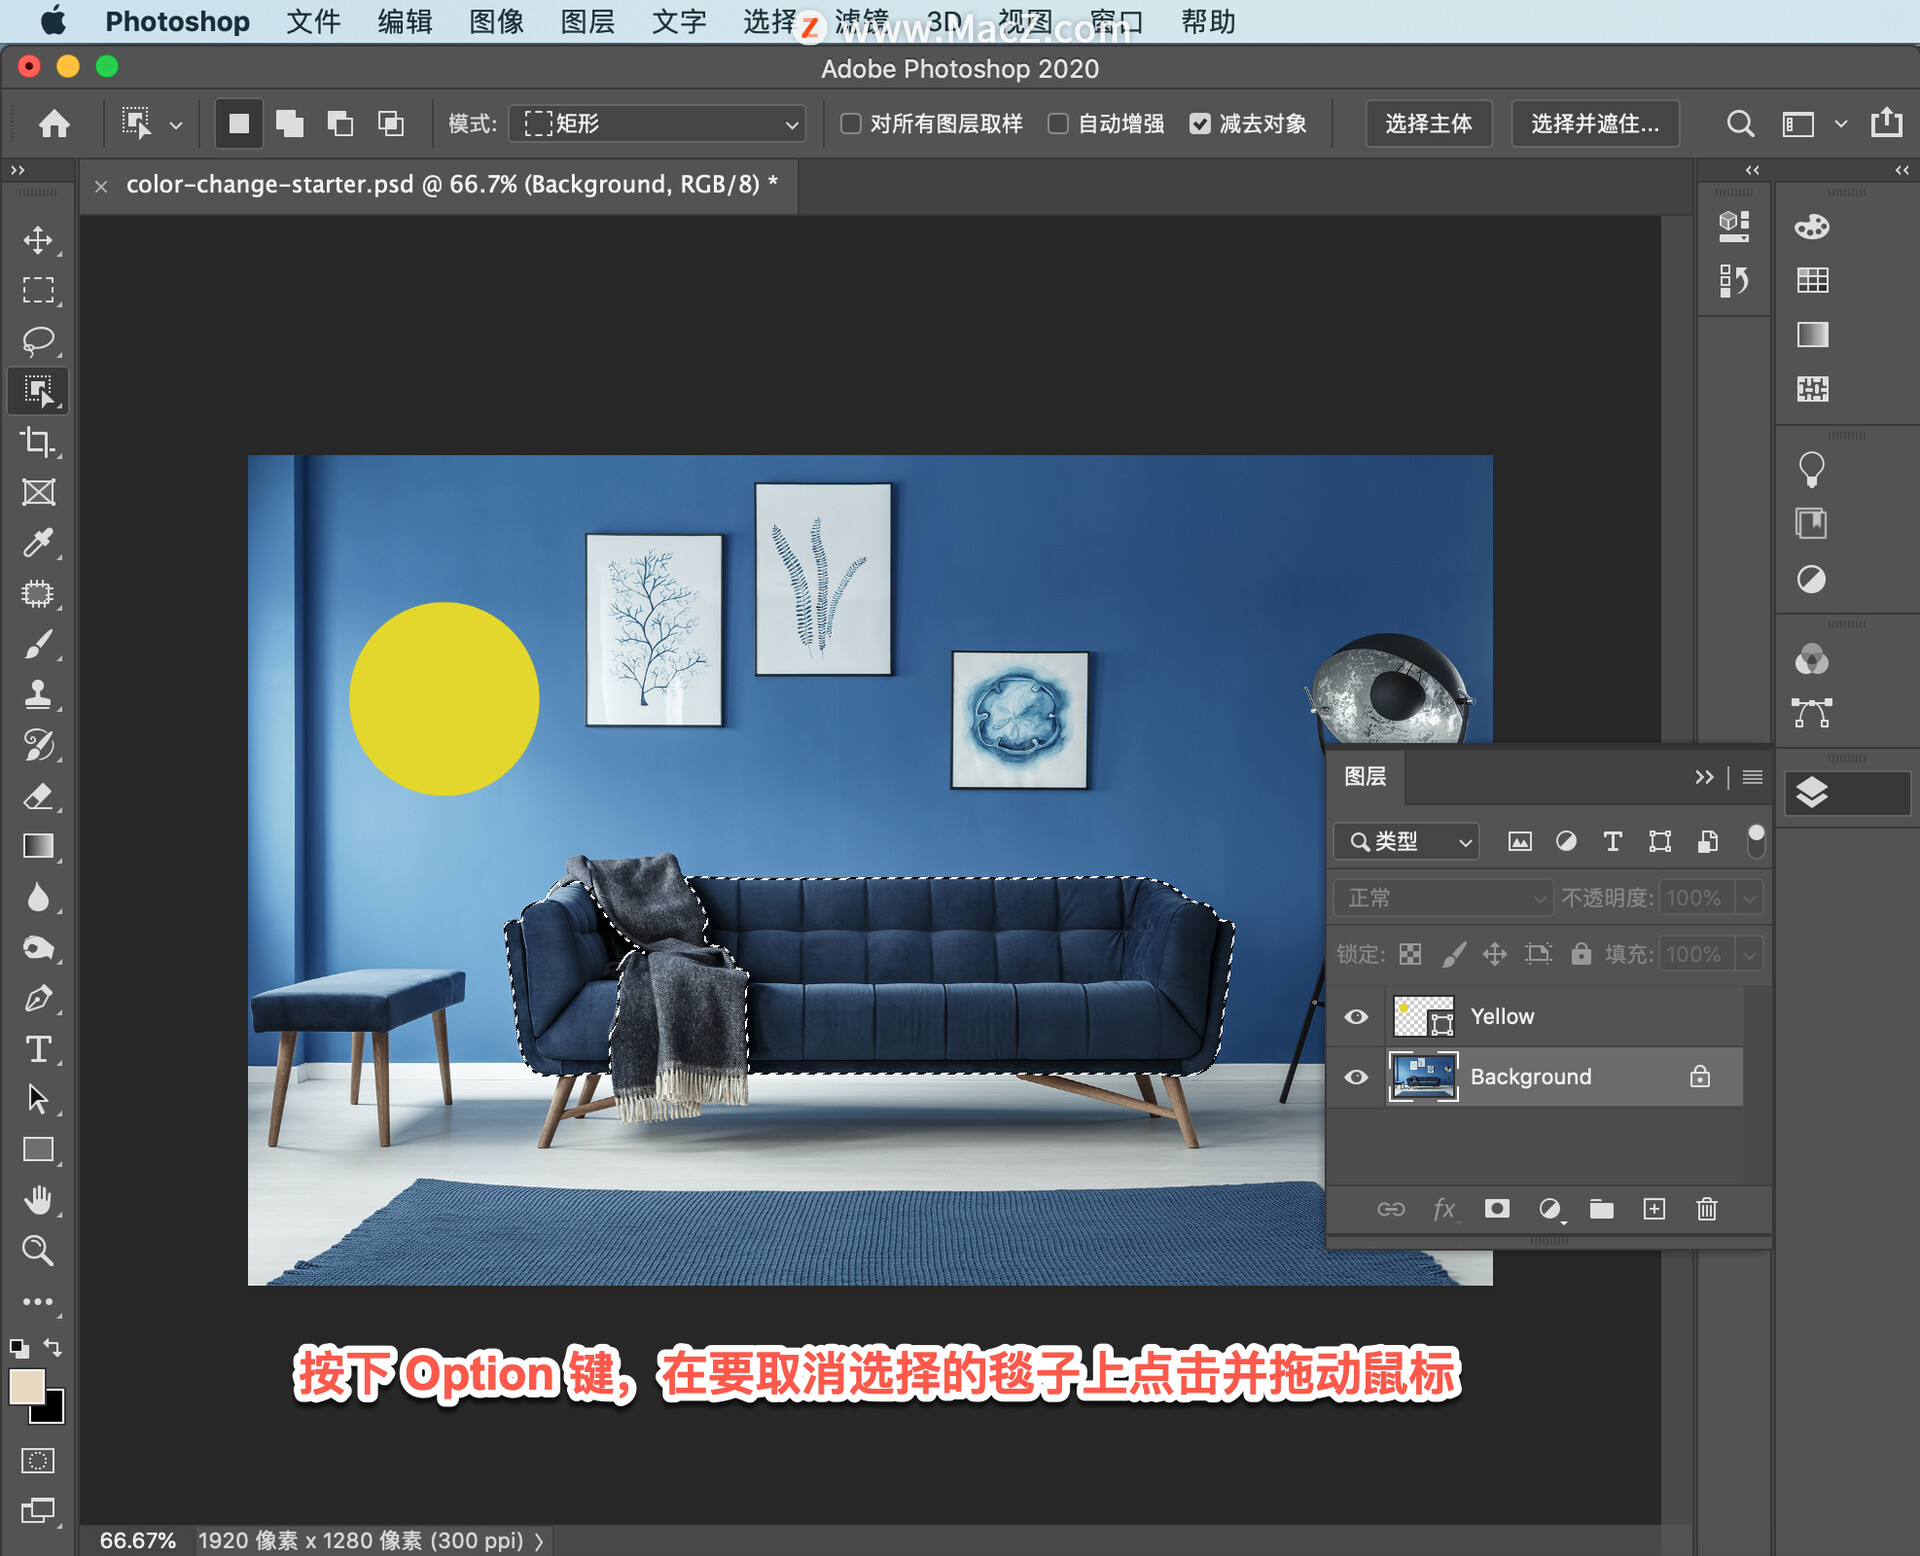1920x1556 pixels.
Task: Select the Frame tool
Action: (x=38, y=492)
